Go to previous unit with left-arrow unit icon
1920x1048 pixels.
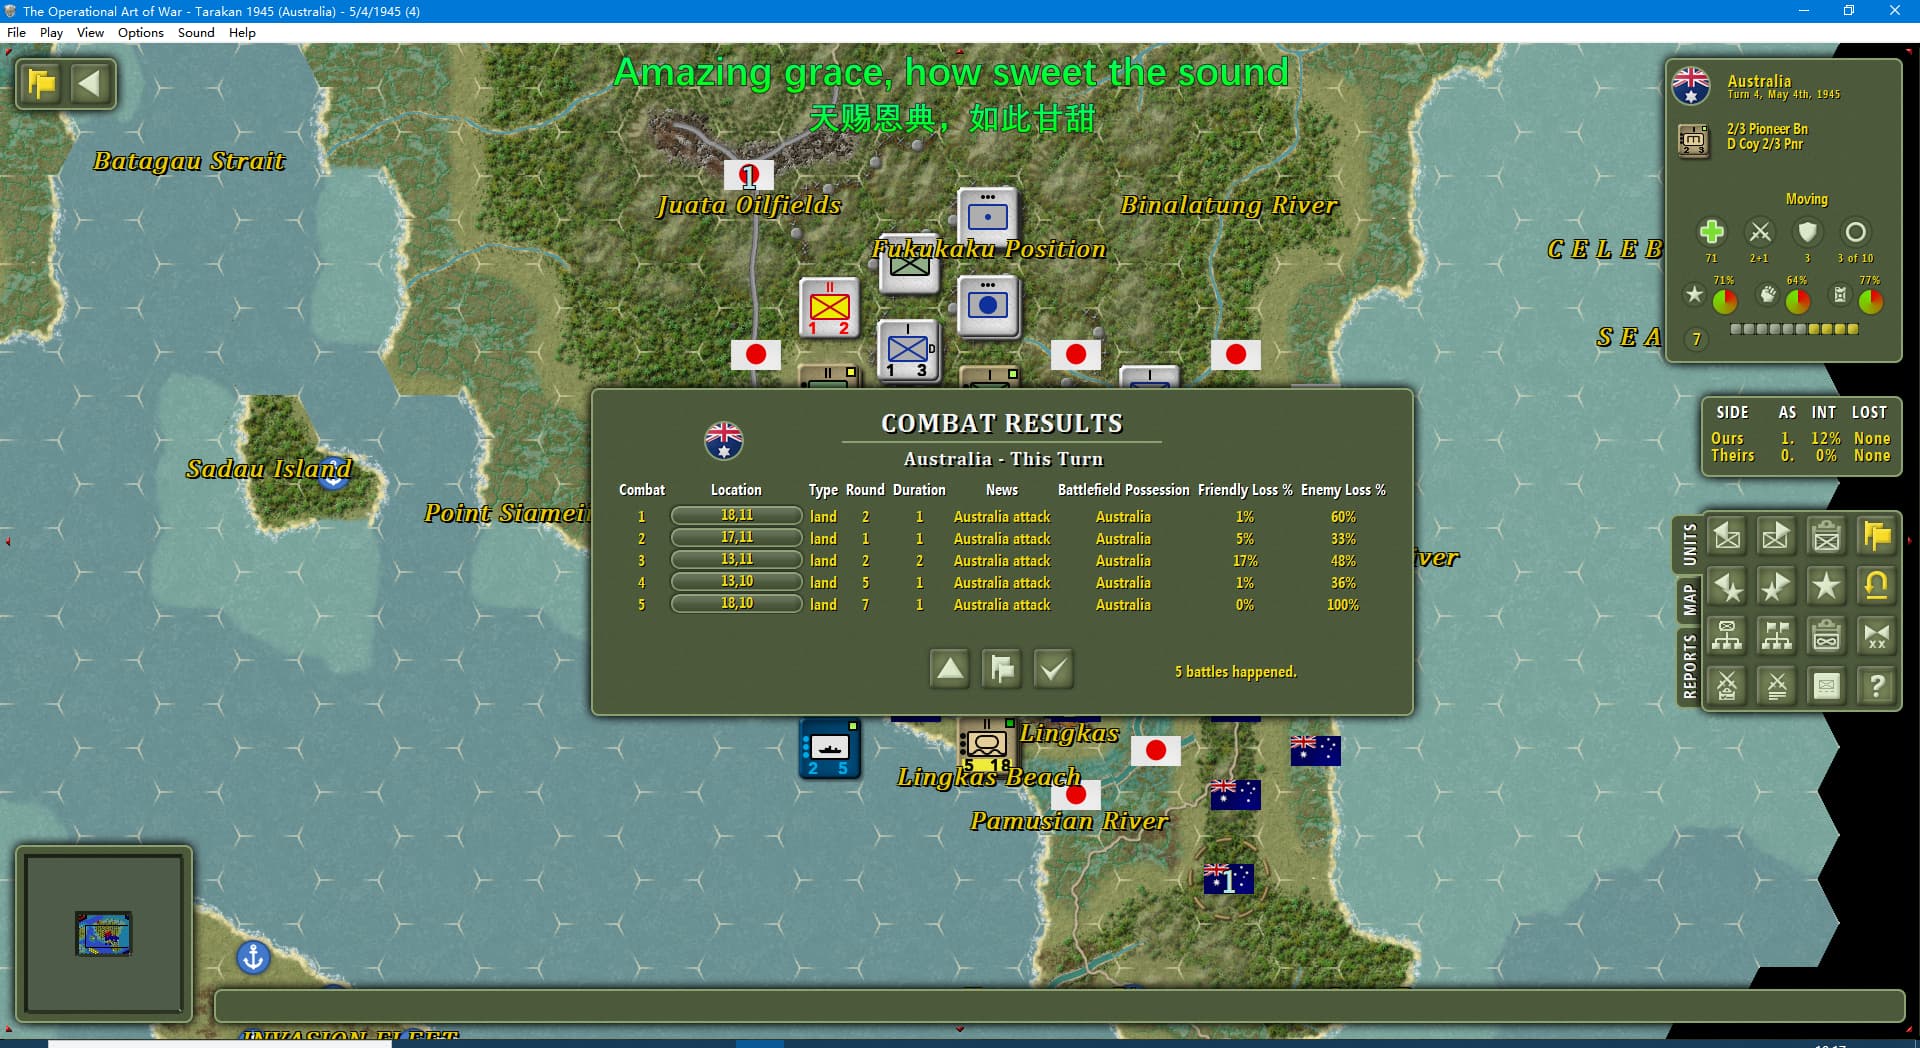point(1727,537)
